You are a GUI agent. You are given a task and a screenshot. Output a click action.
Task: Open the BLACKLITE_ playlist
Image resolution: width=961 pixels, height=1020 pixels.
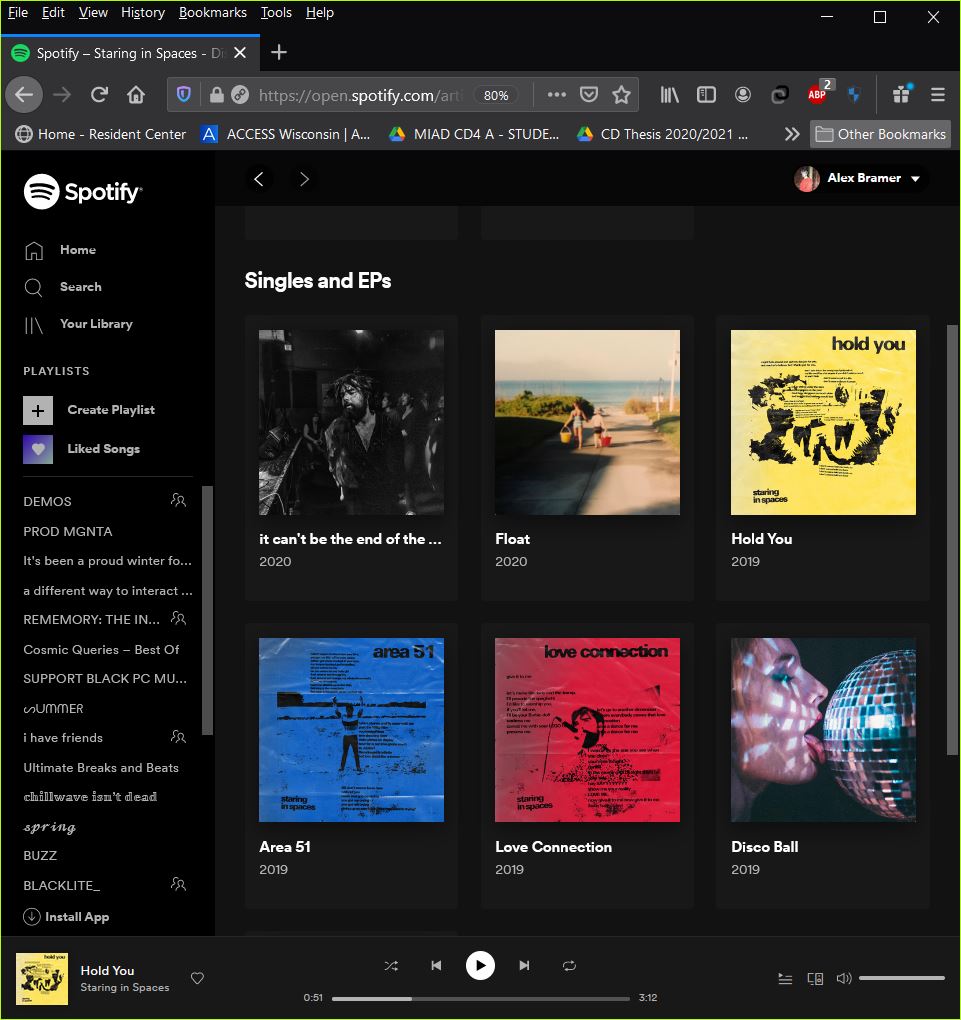62,885
